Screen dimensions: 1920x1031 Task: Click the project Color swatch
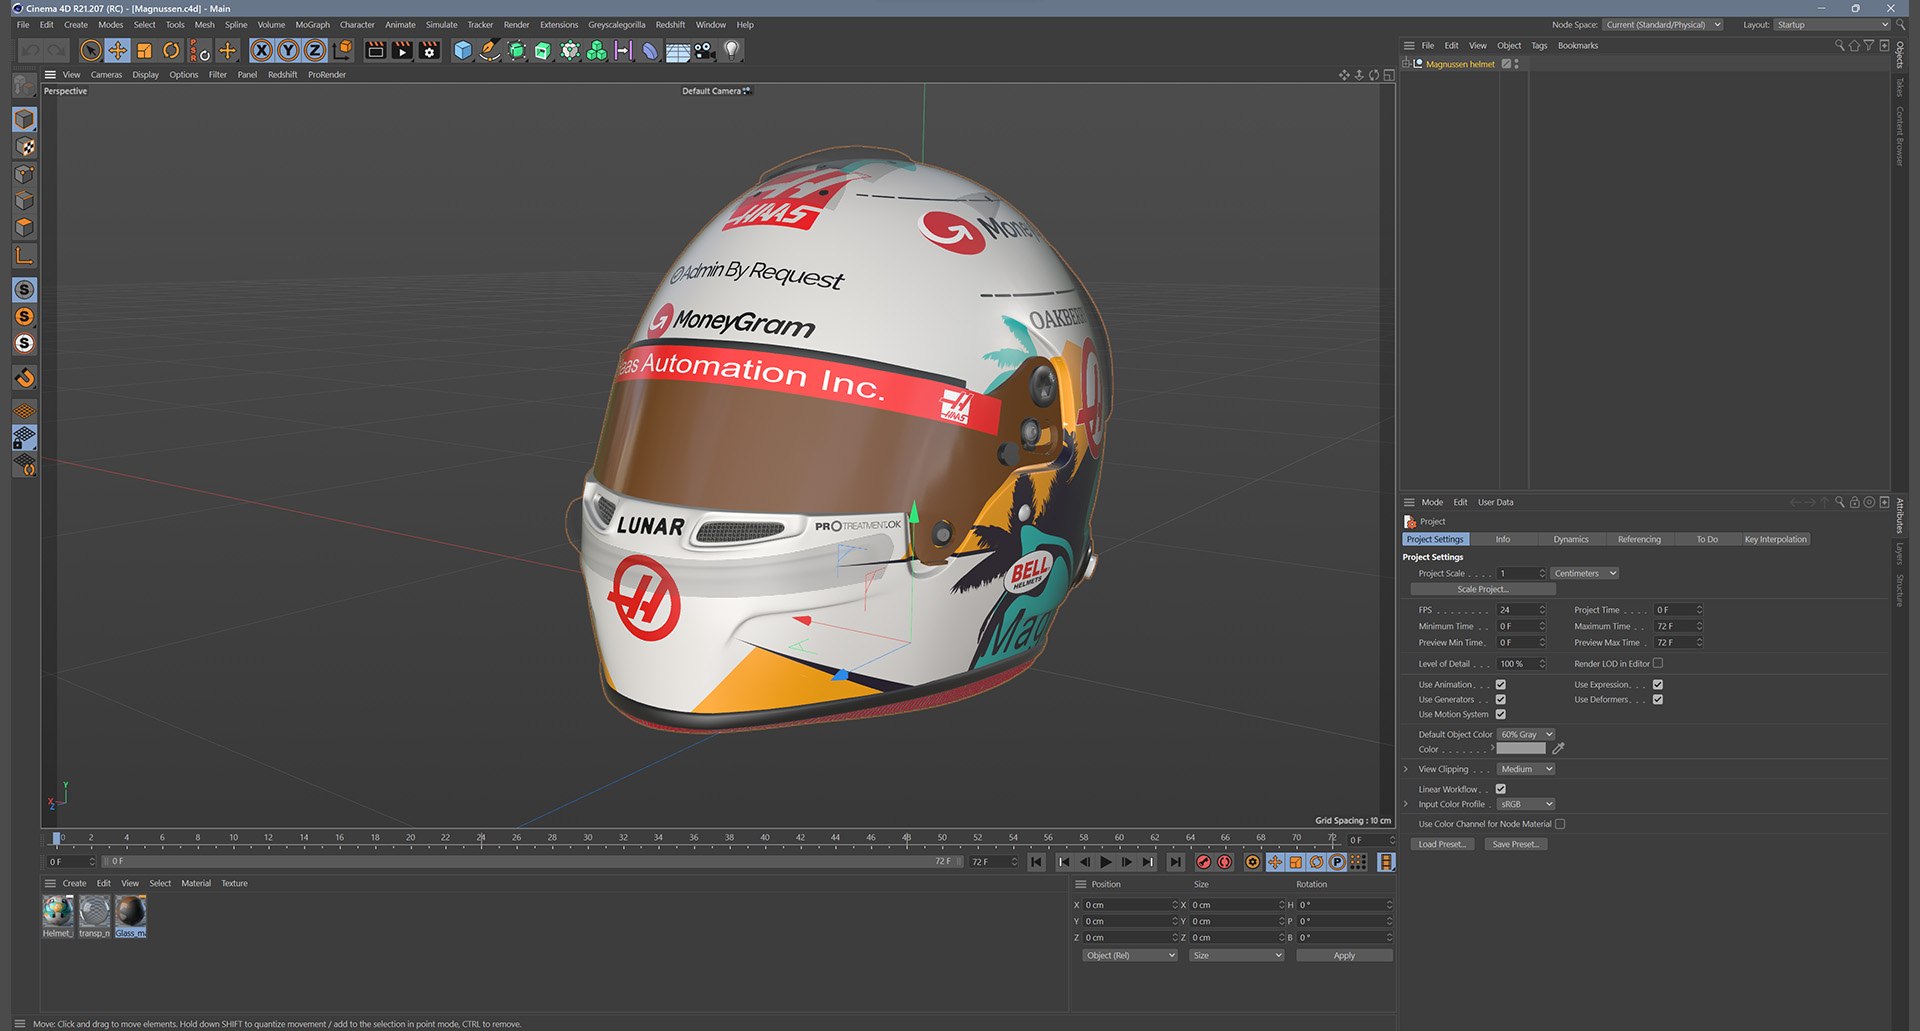(x=1521, y=749)
